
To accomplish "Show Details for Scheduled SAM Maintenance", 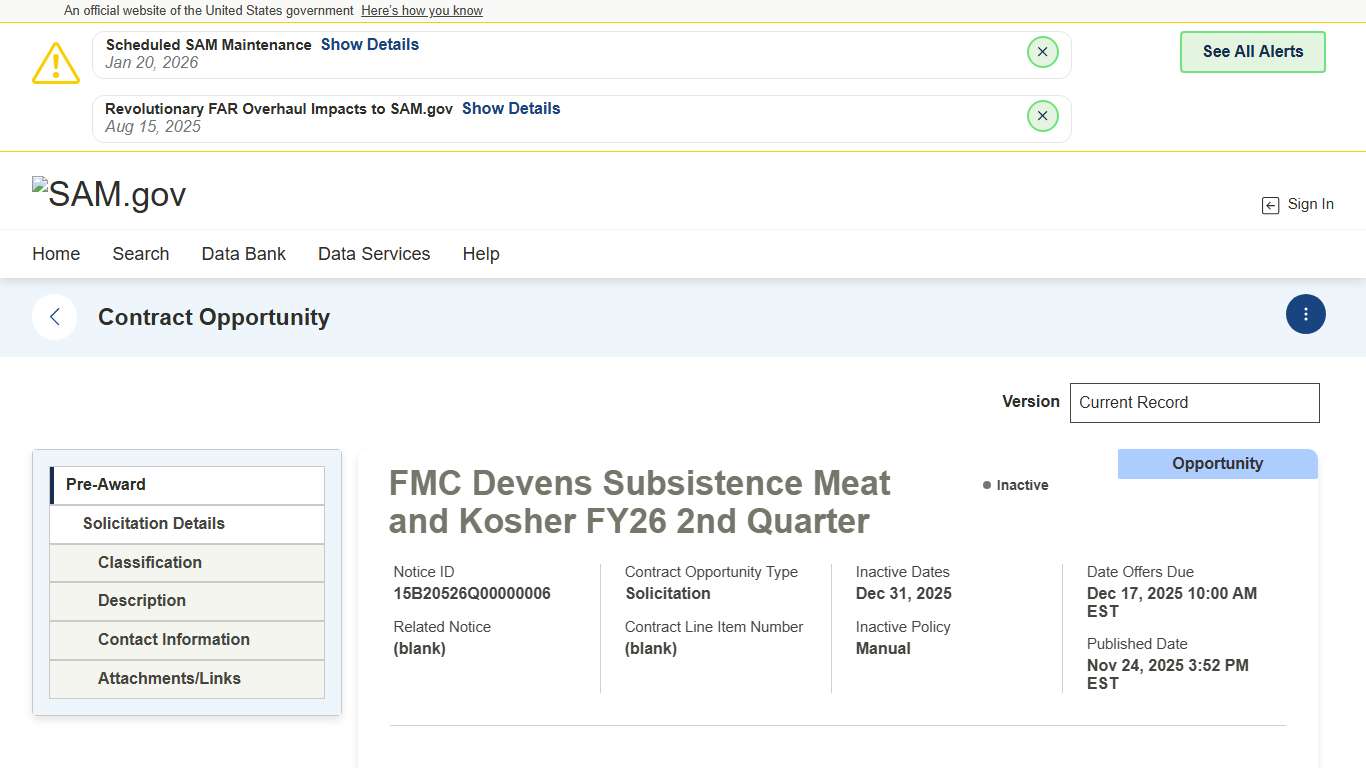I will pyautogui.click(x=369, y=45).
